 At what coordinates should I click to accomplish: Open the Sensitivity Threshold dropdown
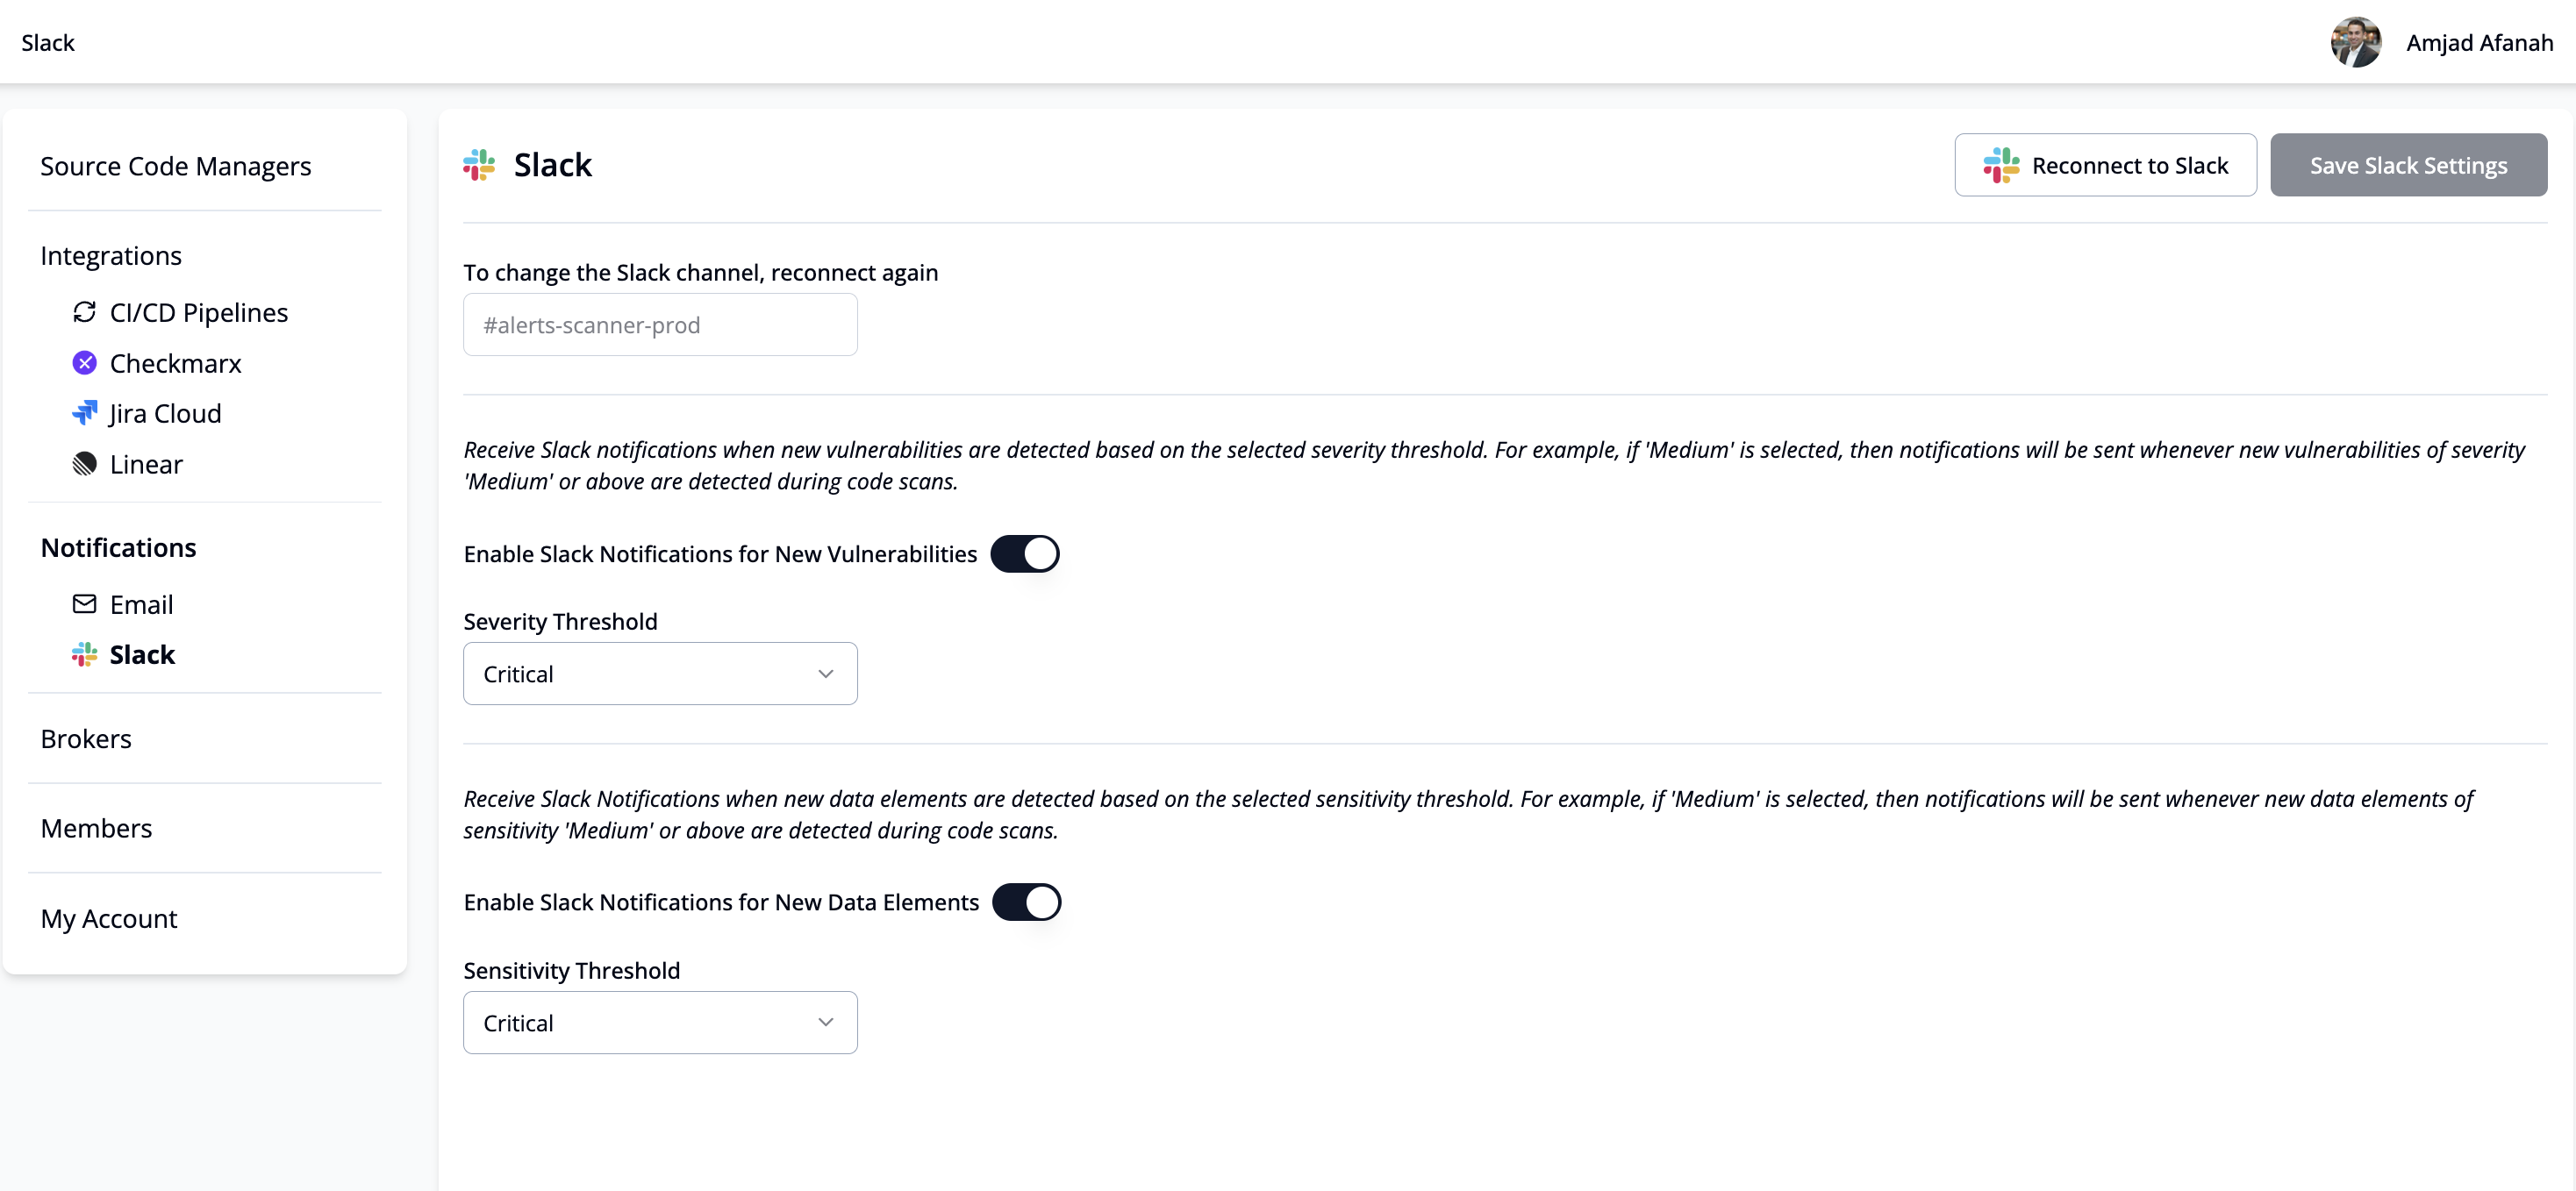click(660, 1023)
